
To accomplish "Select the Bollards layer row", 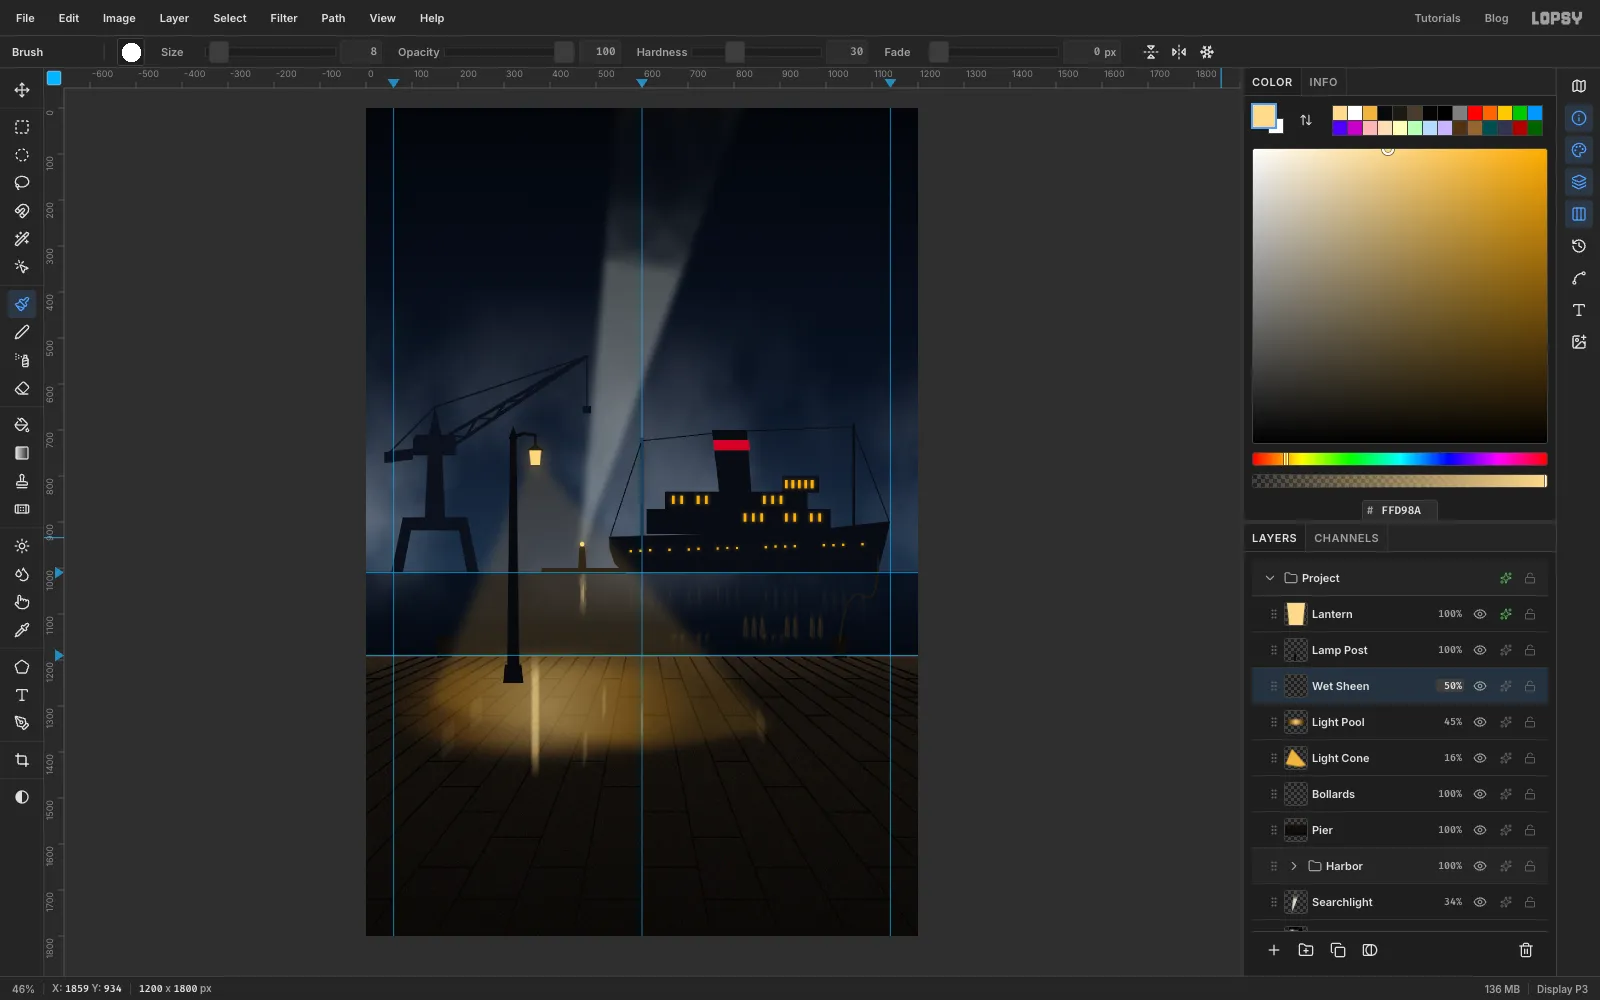I will click(1400, 794).
